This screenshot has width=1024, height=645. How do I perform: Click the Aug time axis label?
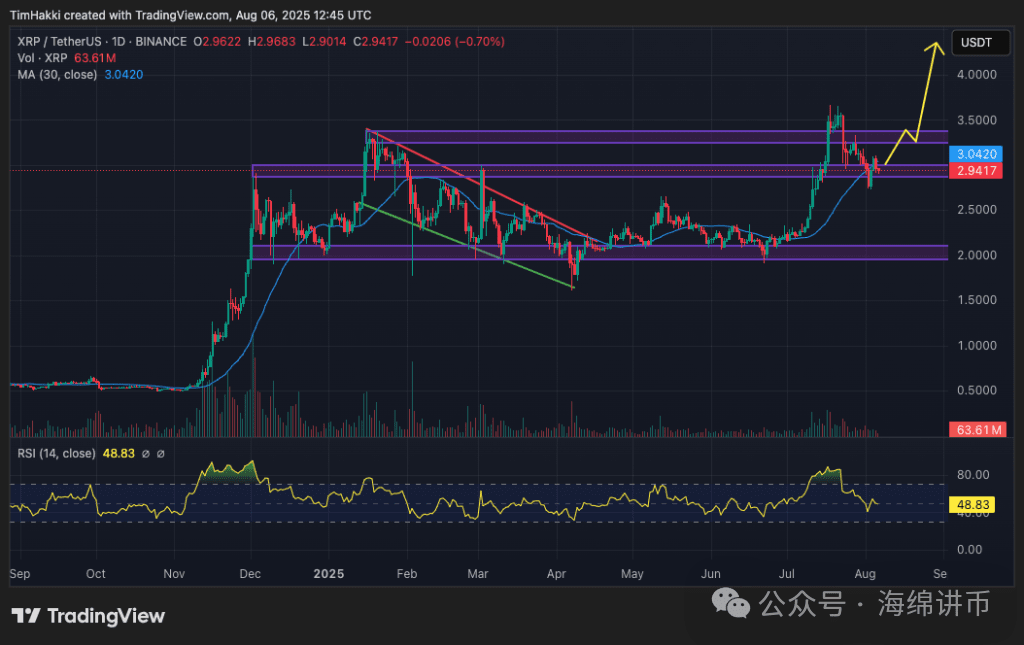(x=865, y=574)
